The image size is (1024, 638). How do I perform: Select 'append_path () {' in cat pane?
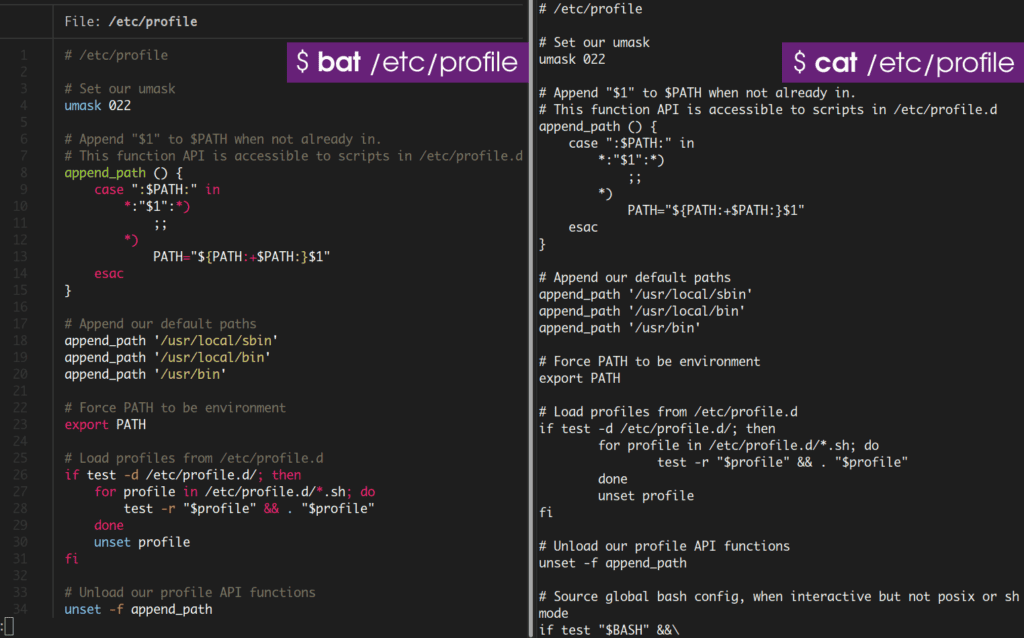[x=598, y=127]
